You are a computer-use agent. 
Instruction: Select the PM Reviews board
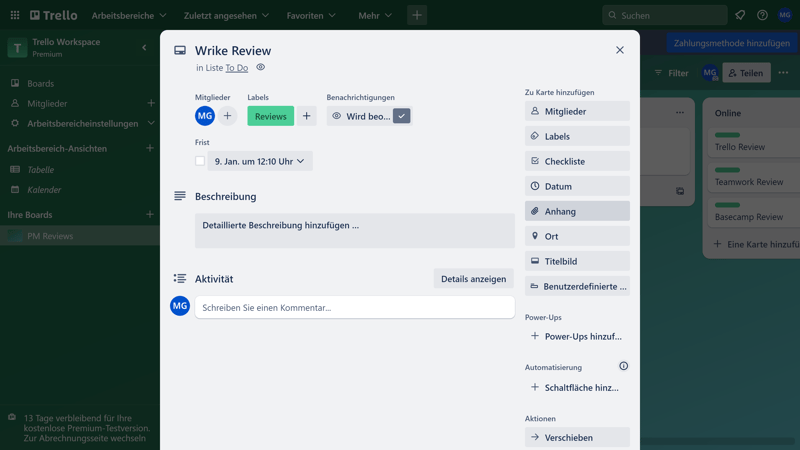click(80, 236)
